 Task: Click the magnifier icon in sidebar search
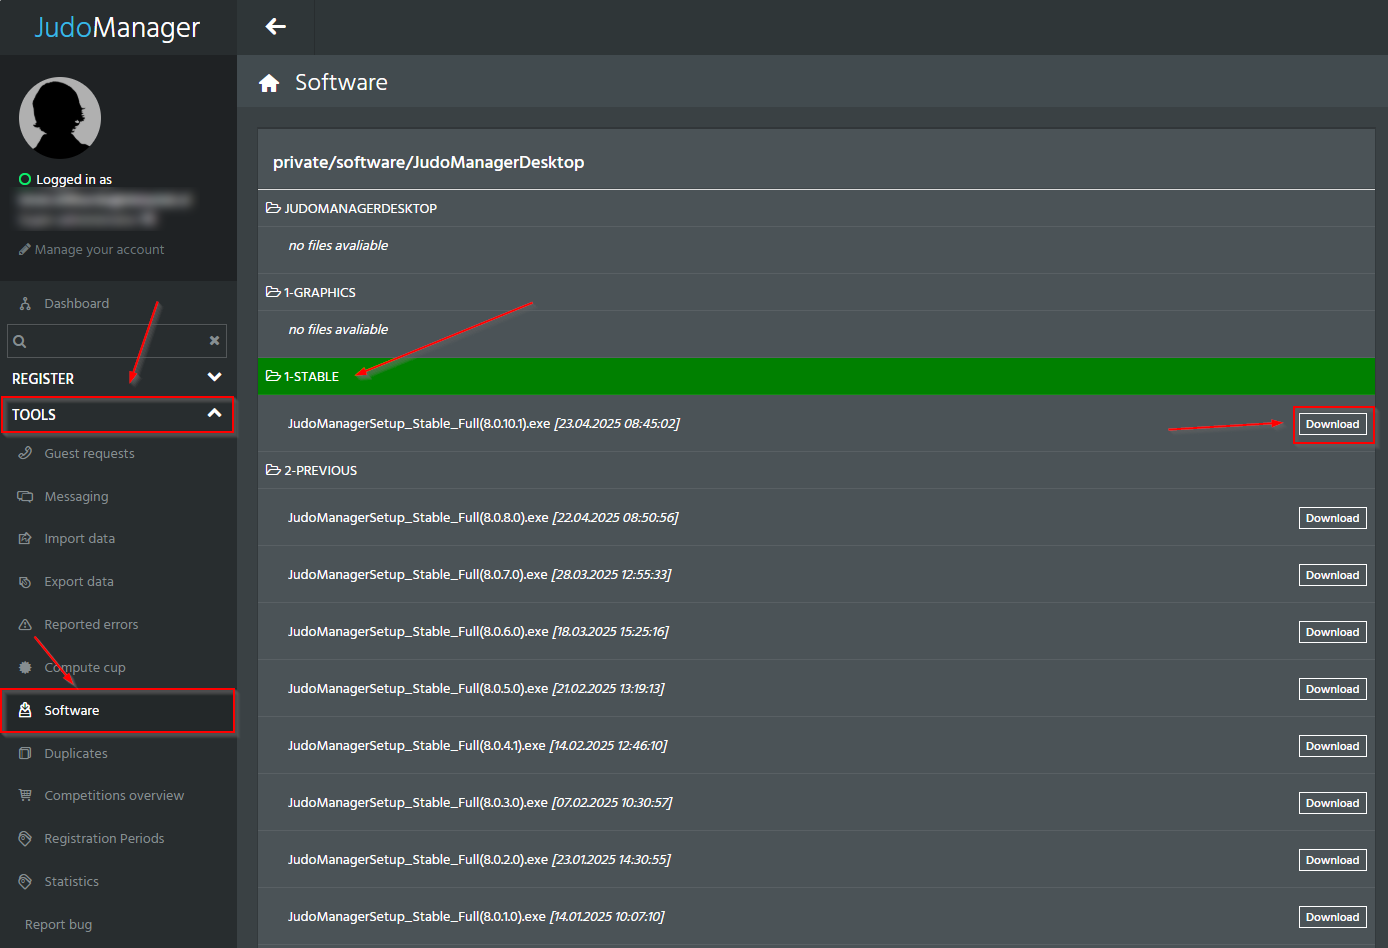(x=20, y=341)
